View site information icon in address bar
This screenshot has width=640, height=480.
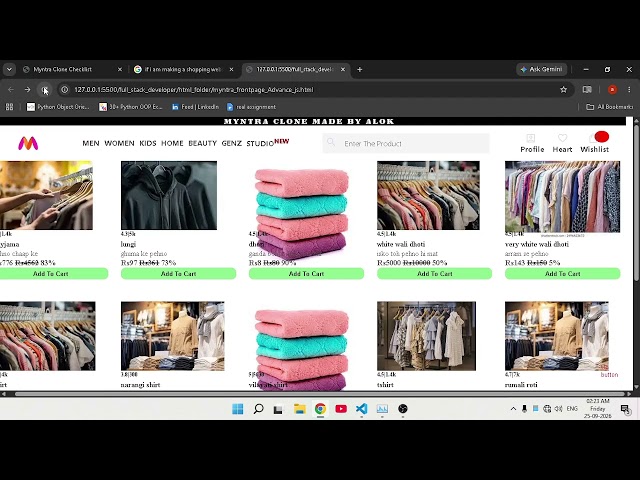(64, 90)
